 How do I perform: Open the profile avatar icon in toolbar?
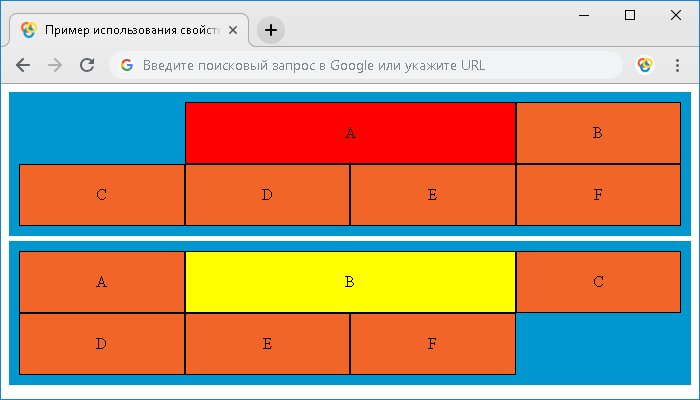645,65
